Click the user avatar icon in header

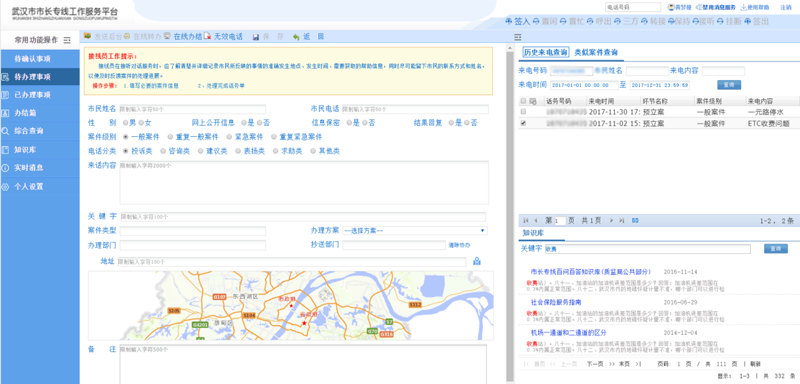671,7
